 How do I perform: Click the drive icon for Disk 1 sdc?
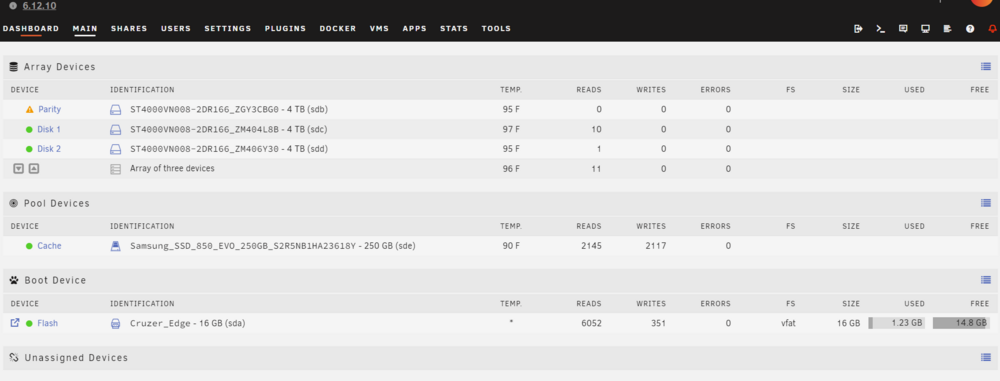[115, 130]
